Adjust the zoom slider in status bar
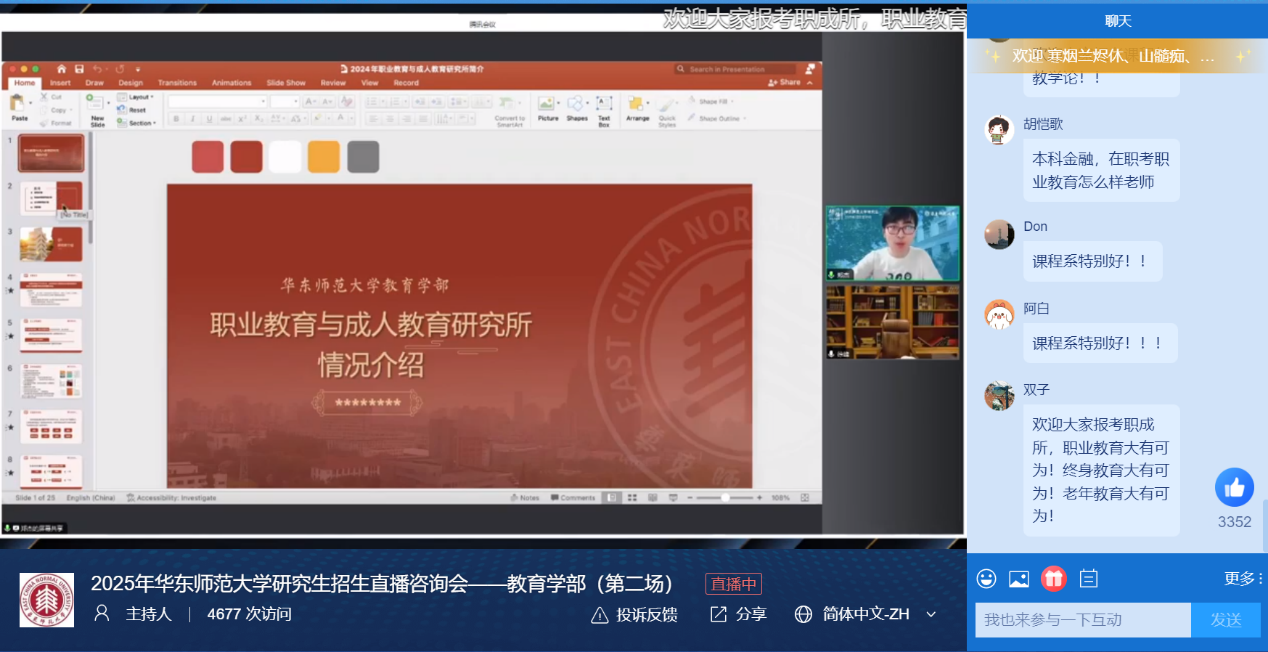This screenshot has width=1268, height=652. pos(726,497)
